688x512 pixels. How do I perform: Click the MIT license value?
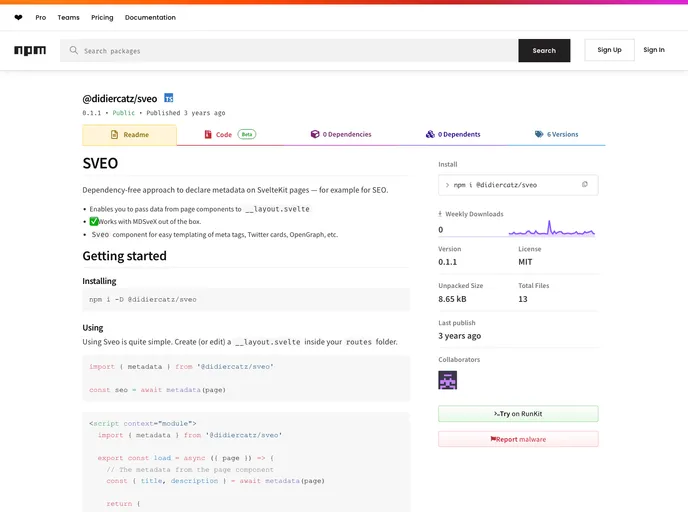(525, 262)
